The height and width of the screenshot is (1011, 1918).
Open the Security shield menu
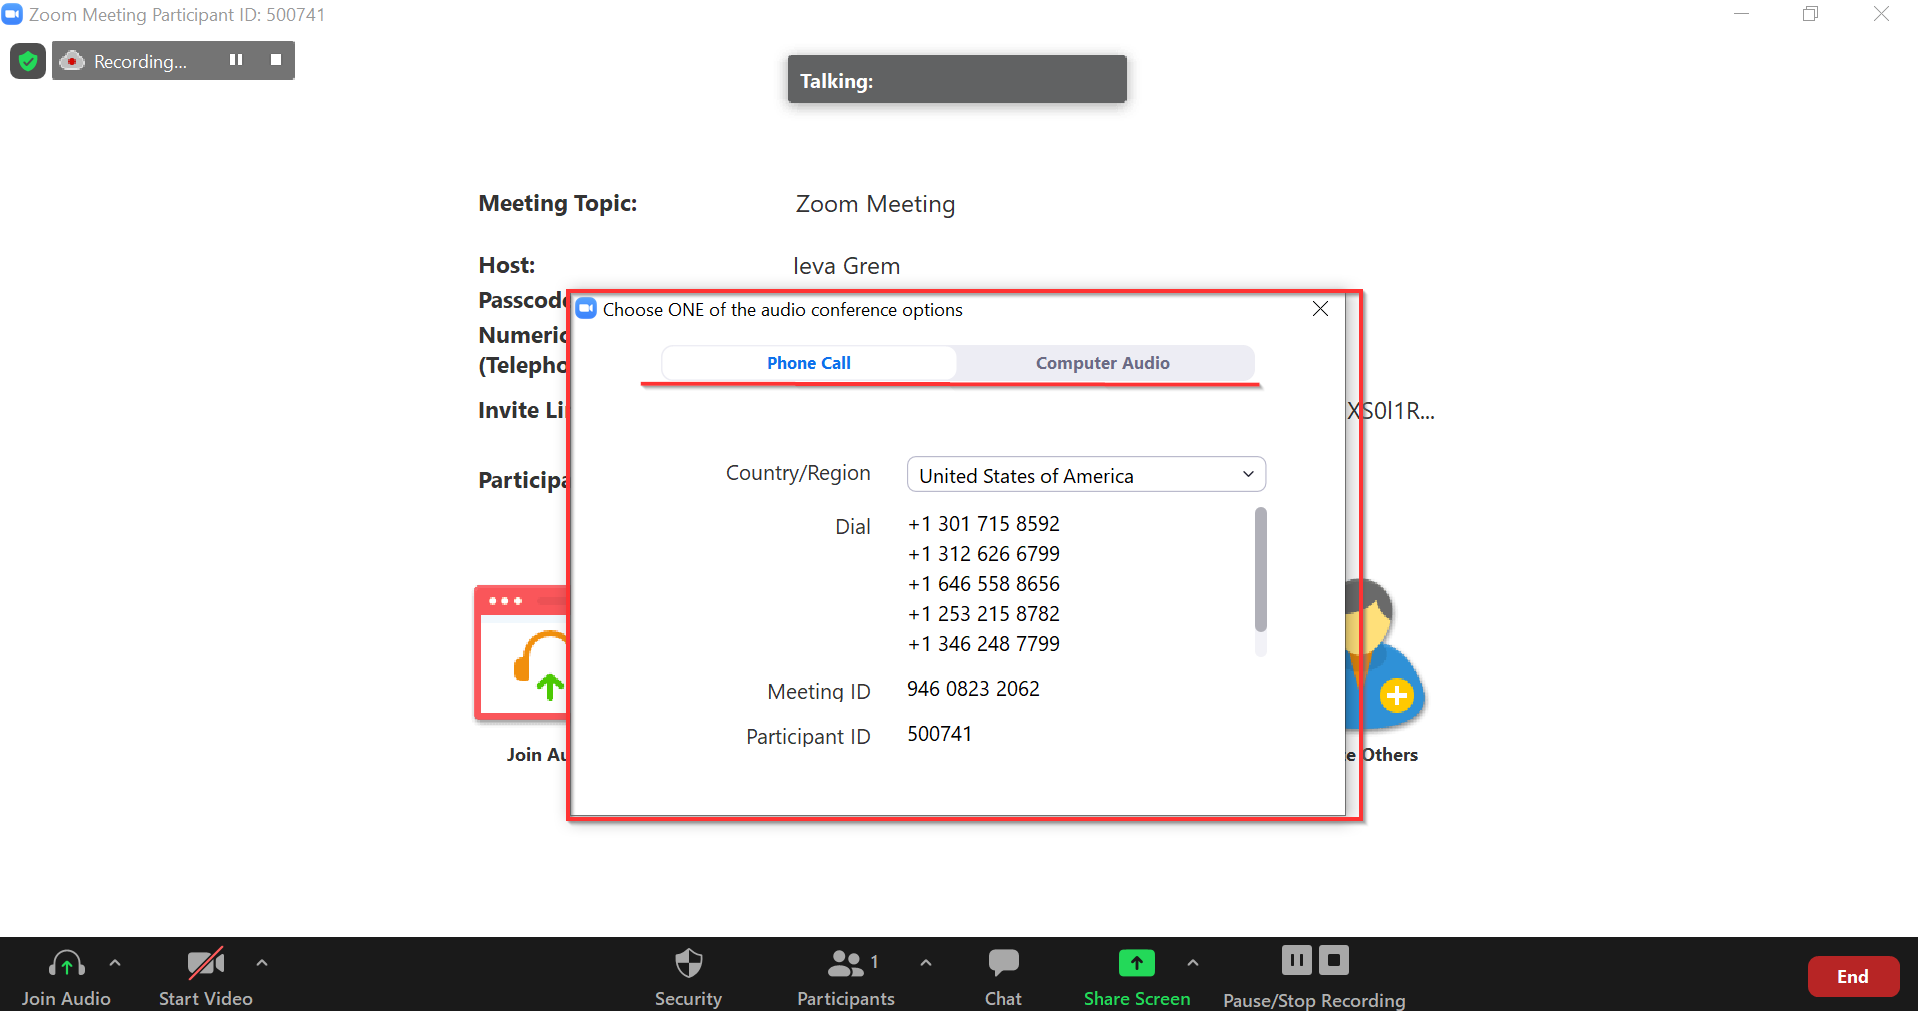(x=688, y=964)
